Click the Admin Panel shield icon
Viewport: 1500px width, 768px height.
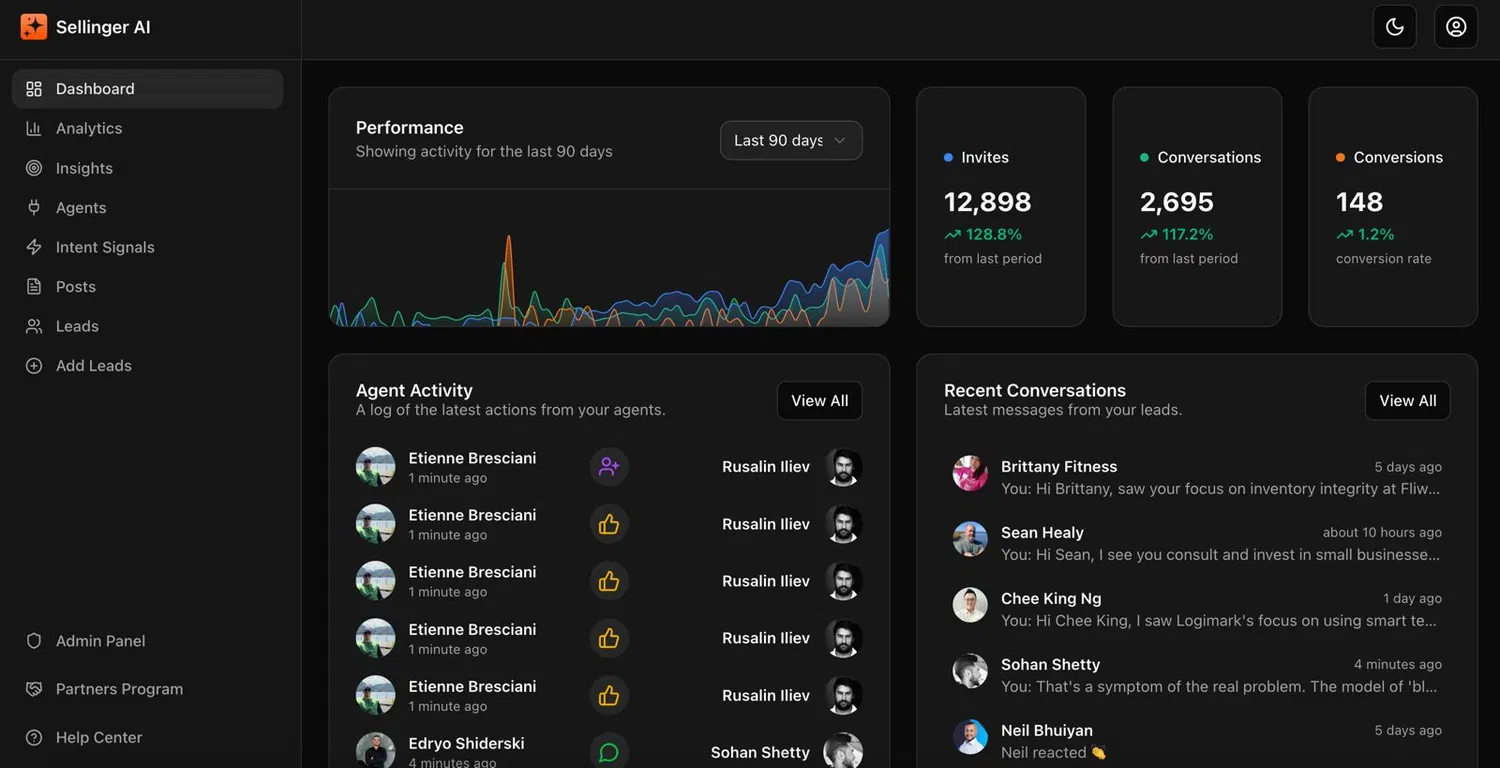click(x=34, y=641)
